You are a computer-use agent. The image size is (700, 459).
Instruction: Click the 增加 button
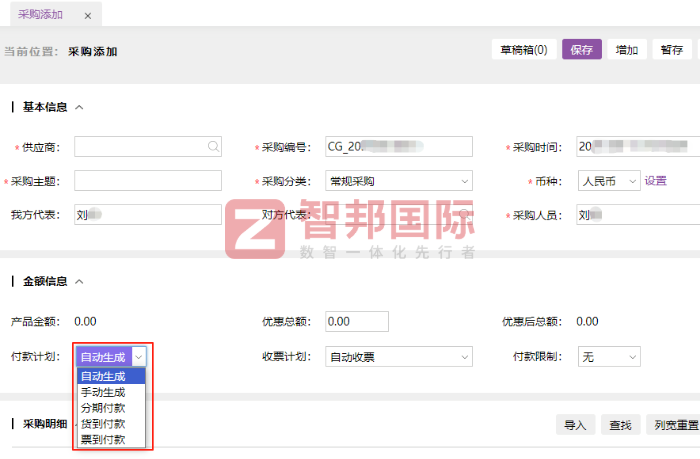(627, 50)
